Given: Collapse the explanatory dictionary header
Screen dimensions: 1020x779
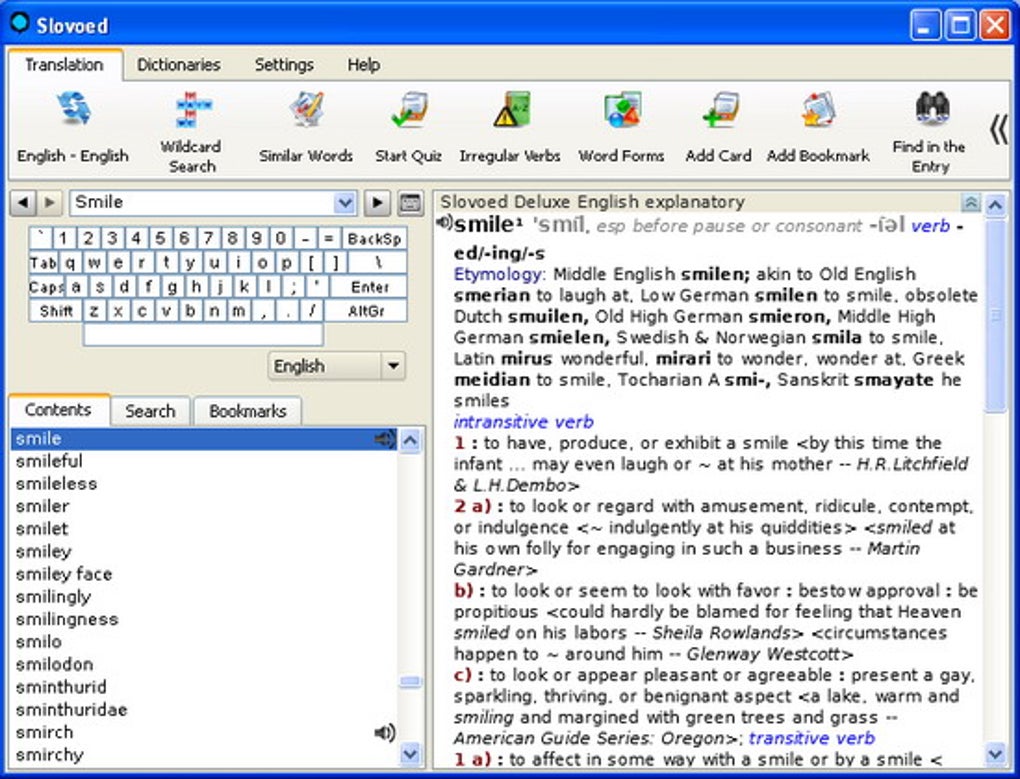Looking at the screenshot, I should click(971, 203).
